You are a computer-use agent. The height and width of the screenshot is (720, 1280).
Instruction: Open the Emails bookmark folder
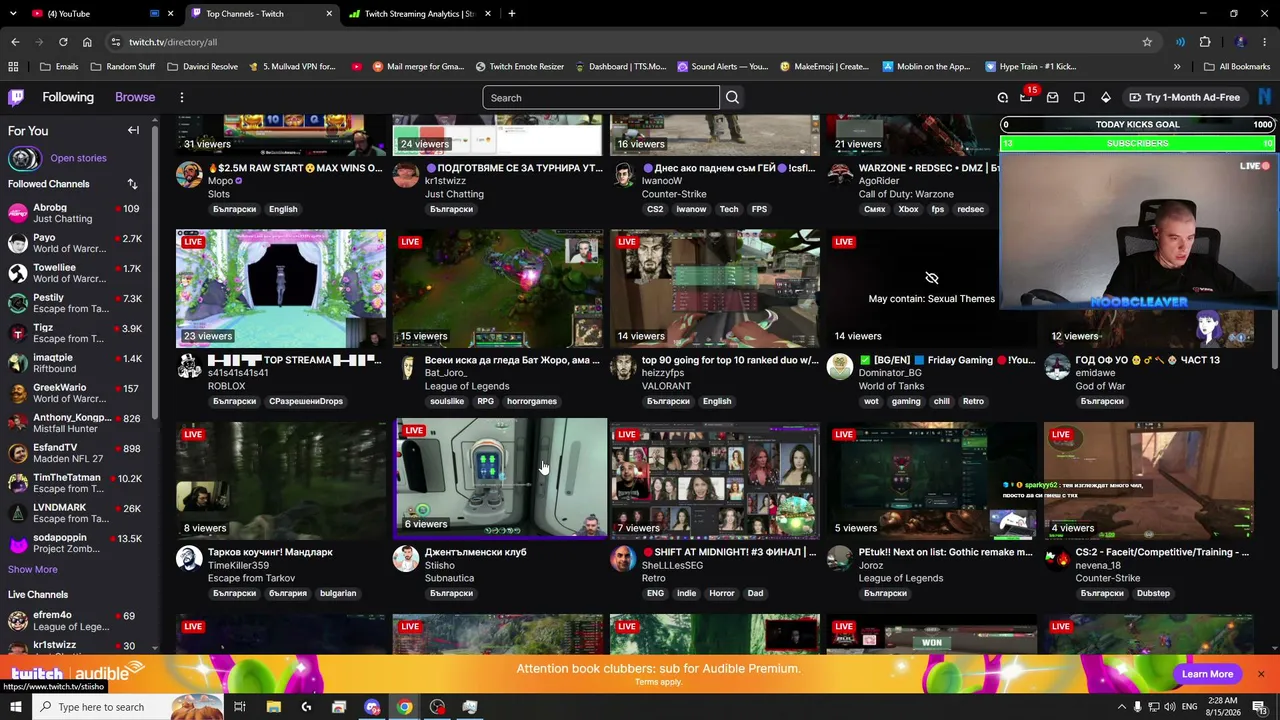pyautogui.click(x=59, y=67)
